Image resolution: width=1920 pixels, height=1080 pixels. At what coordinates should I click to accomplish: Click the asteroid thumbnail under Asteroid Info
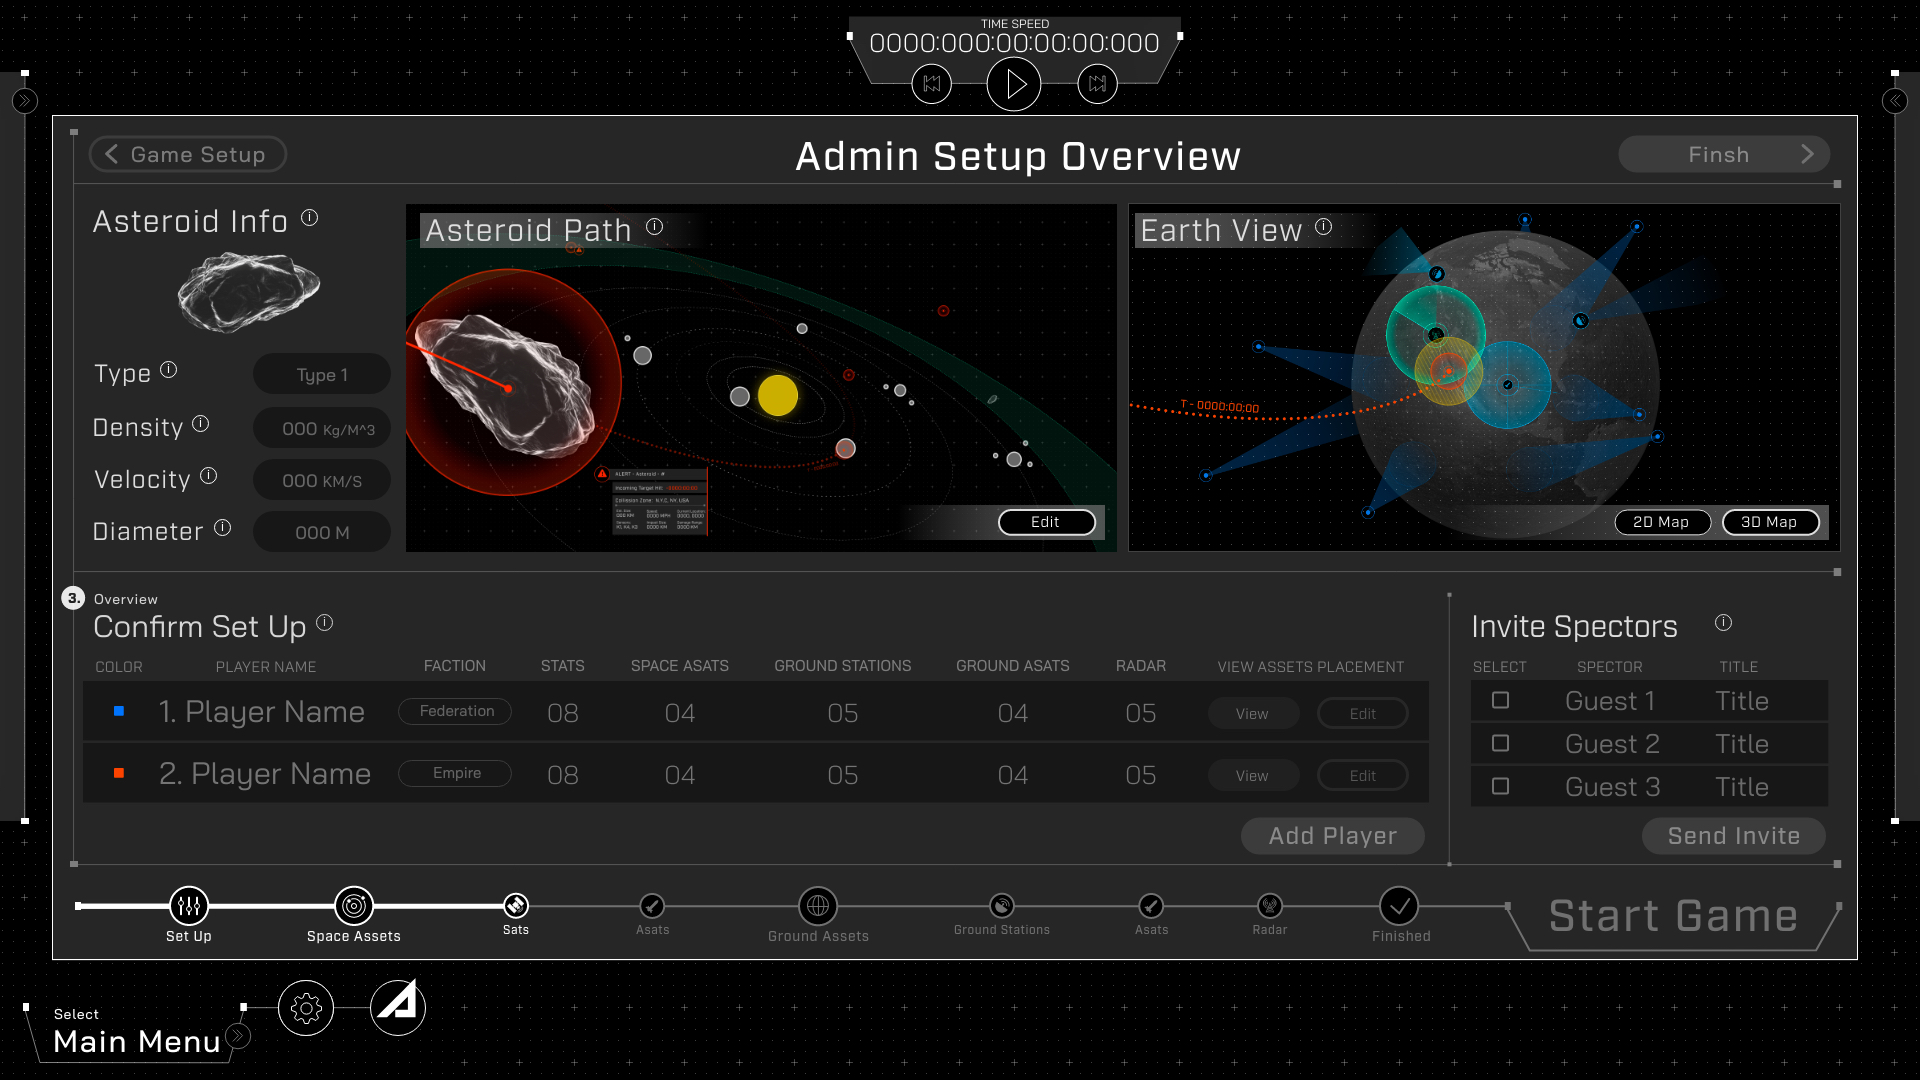(x=247, y=291)
